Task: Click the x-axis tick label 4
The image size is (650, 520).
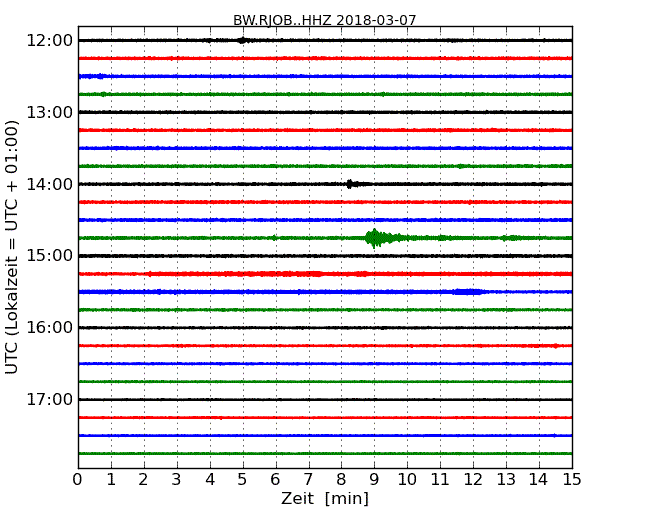Action: pos(210,479)
